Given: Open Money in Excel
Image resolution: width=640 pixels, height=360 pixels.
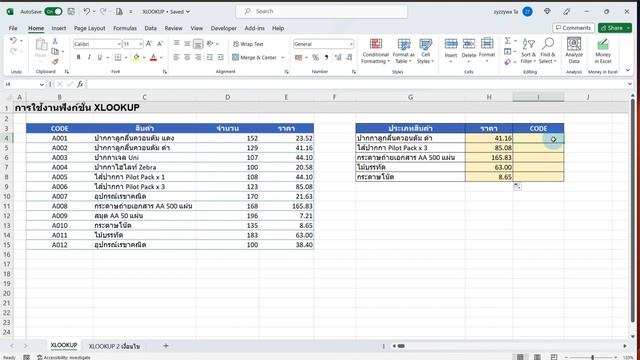Looking at the screenshot, I should 603,51.
